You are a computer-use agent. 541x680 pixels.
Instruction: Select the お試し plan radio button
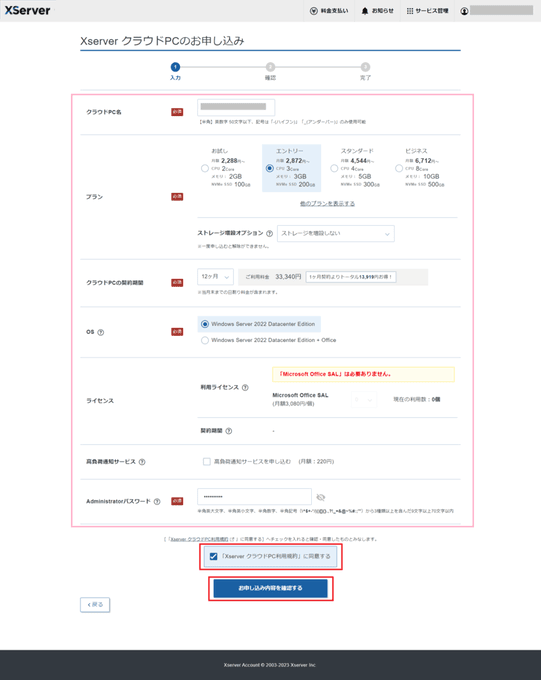(205, 168)
